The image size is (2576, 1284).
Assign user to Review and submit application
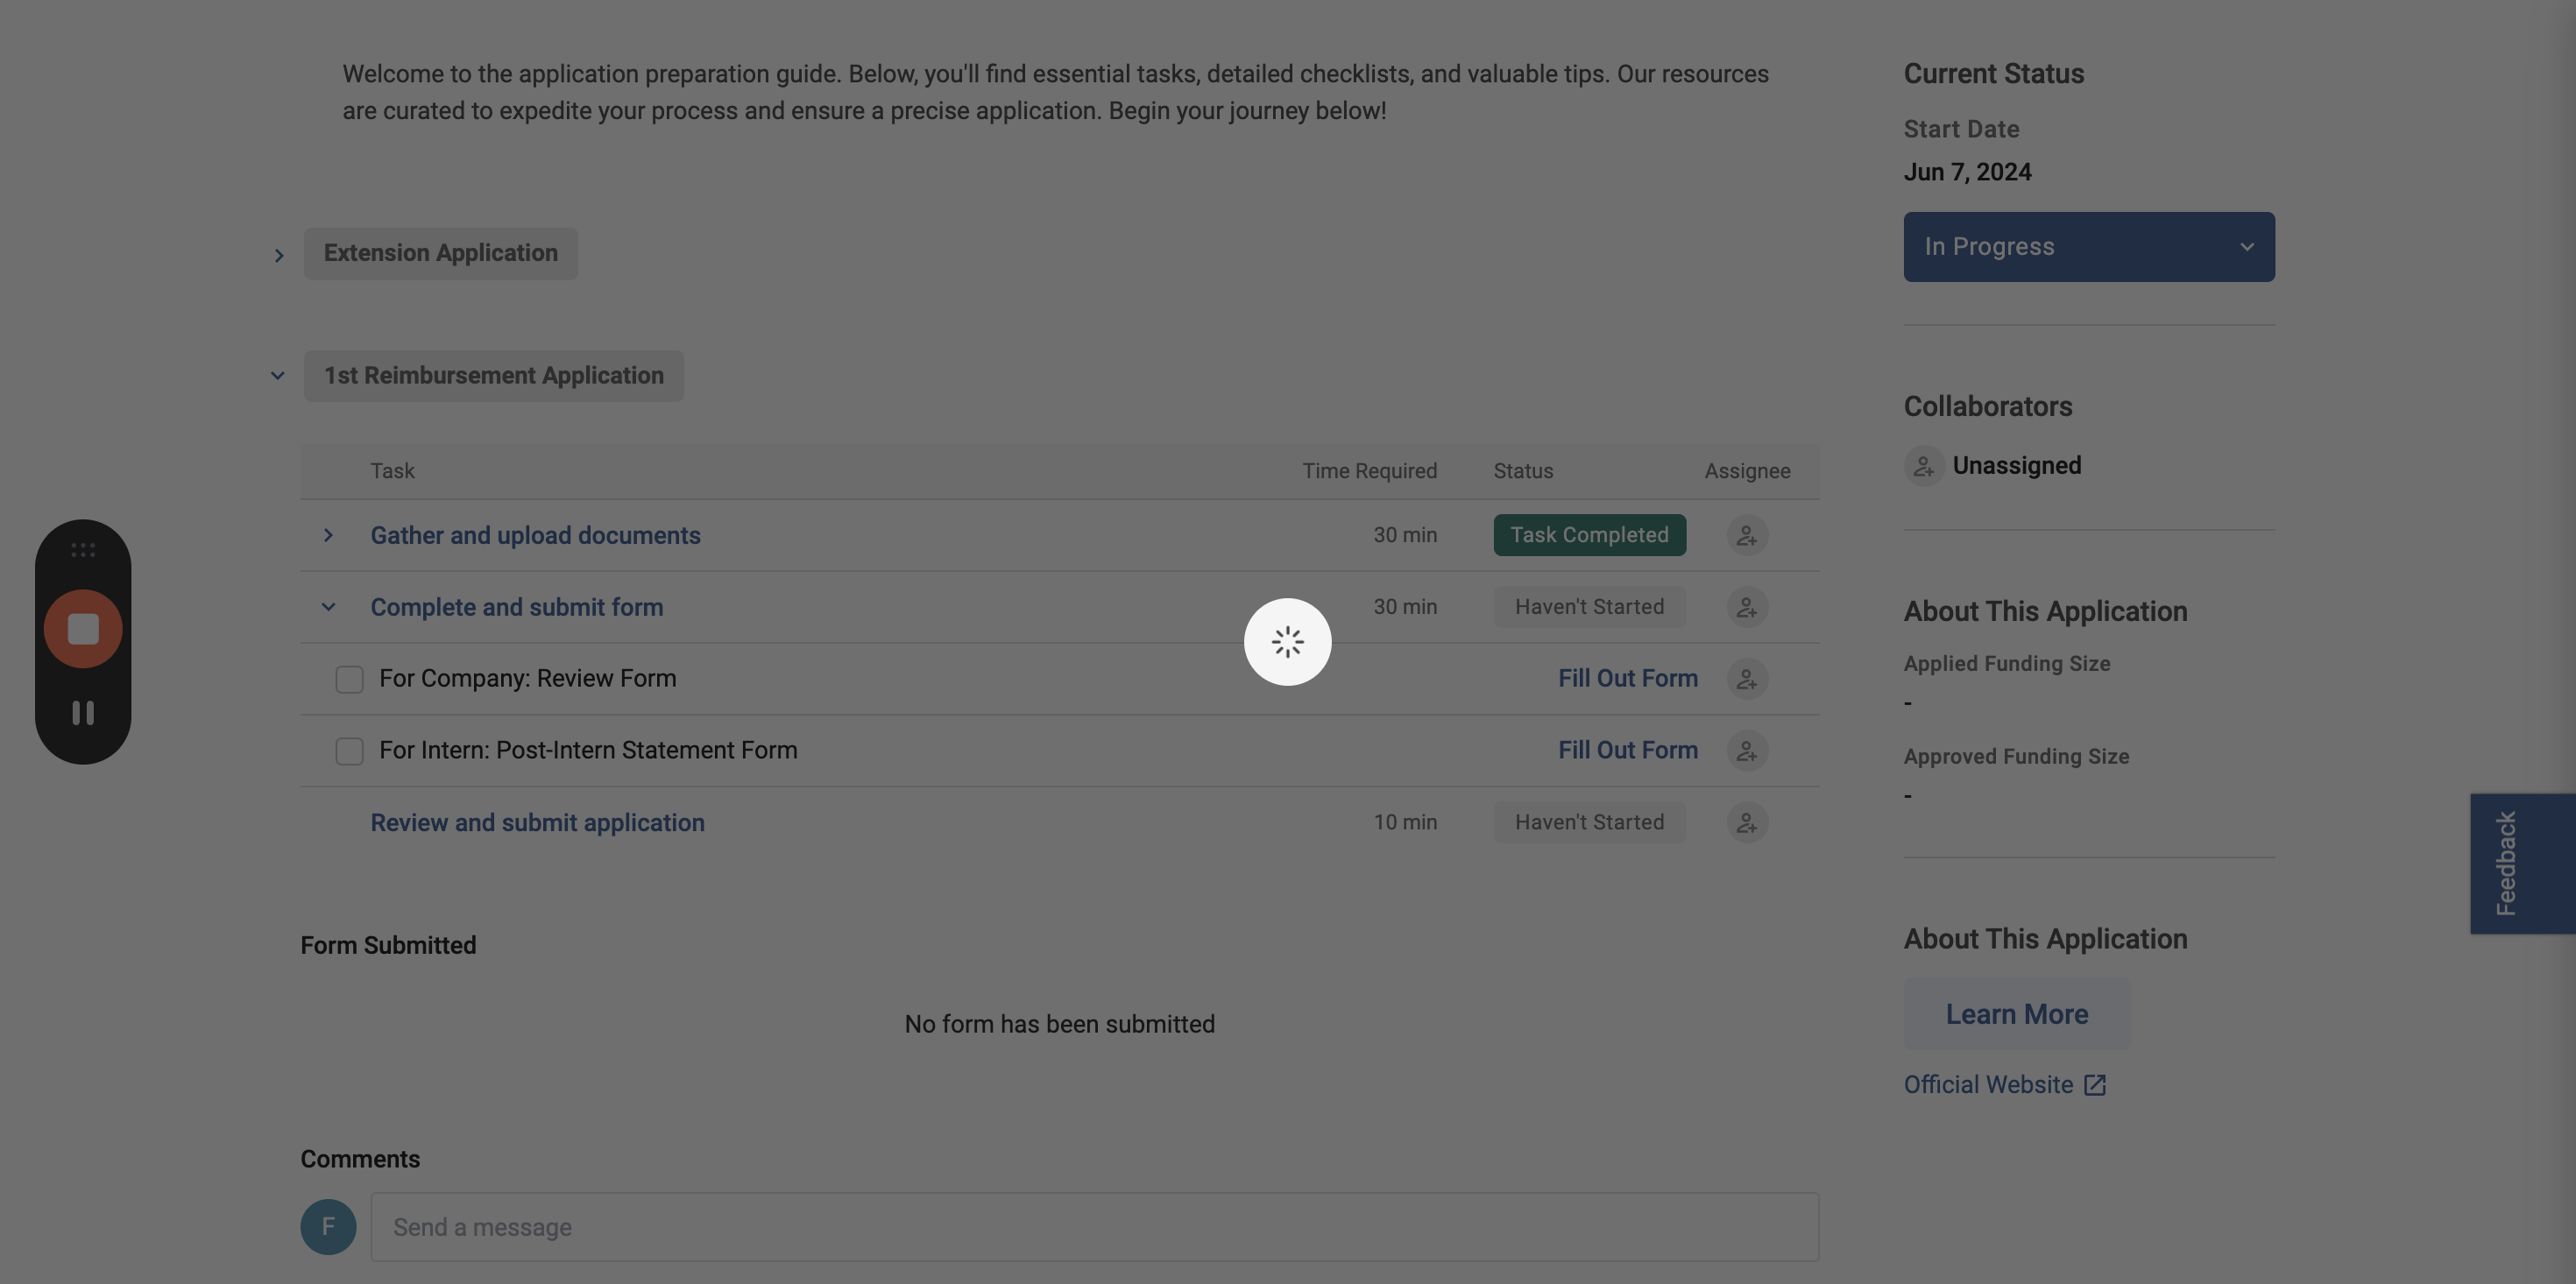pos(1747,823)
